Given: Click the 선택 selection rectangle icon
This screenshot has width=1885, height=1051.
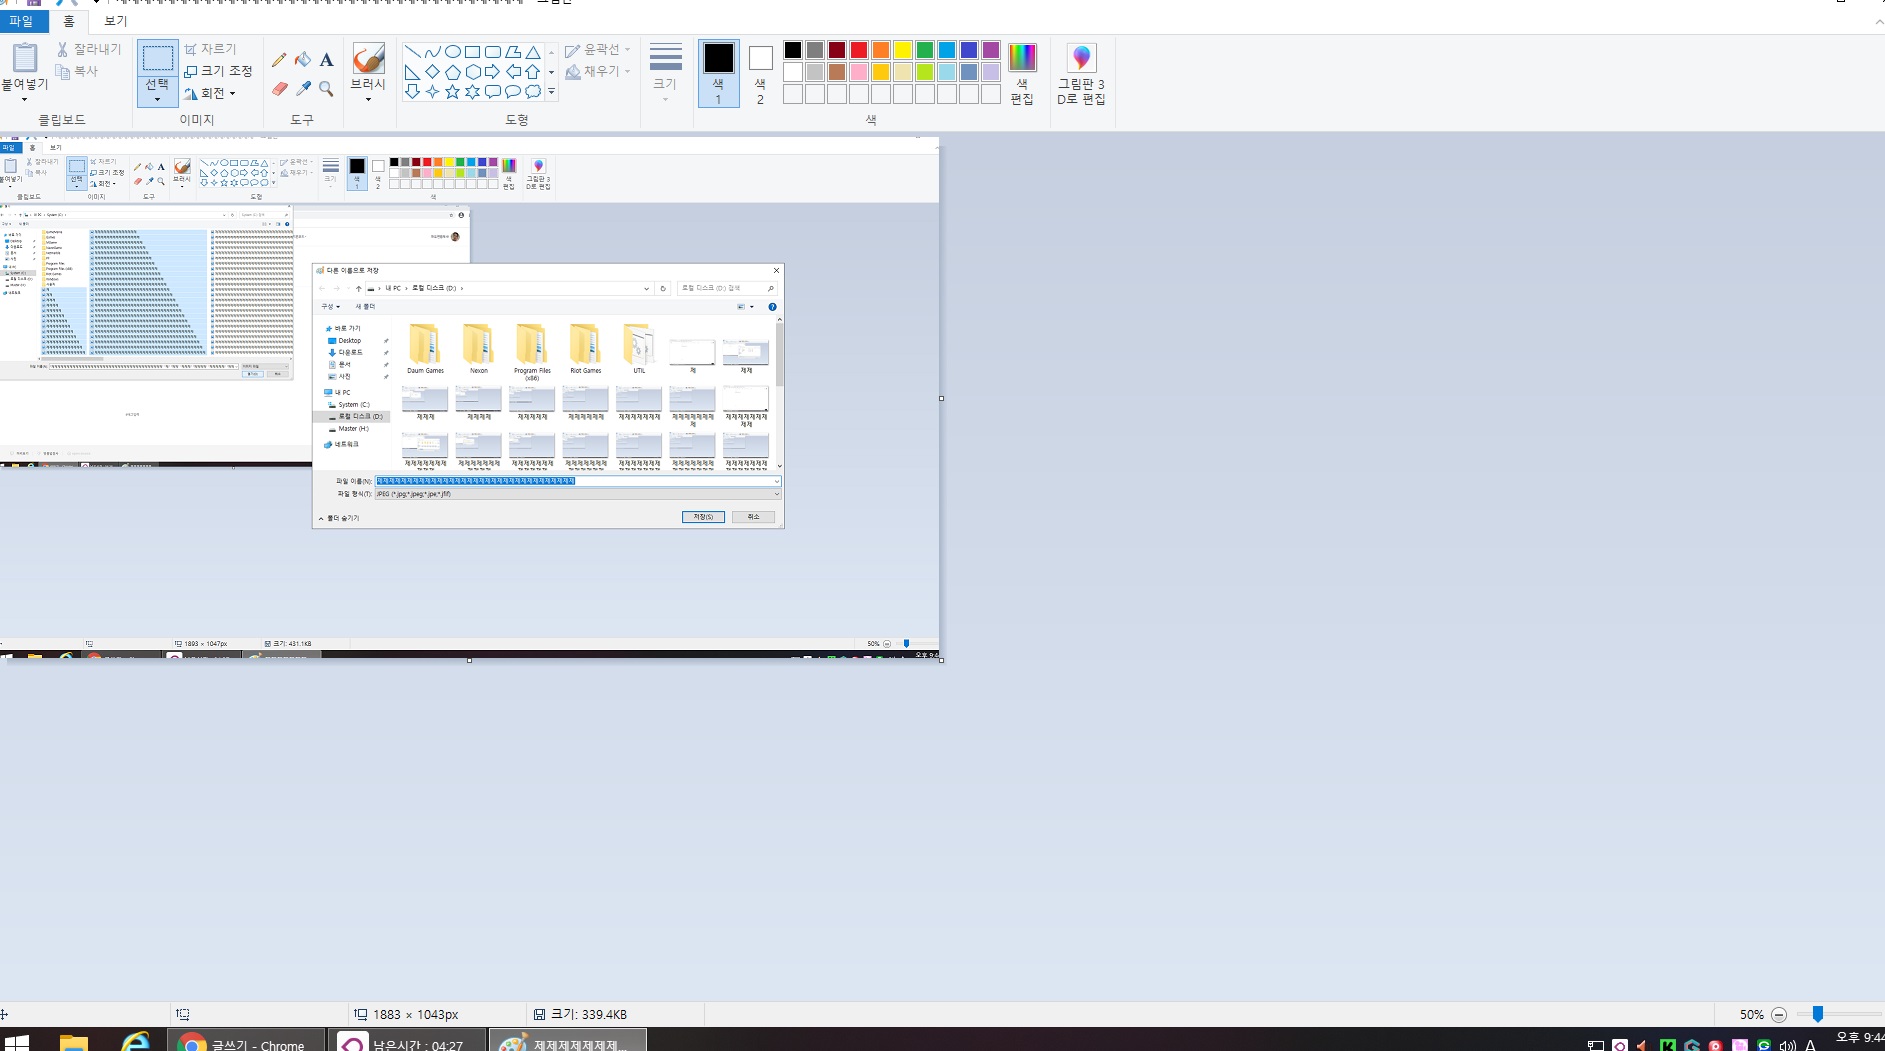Looking at the screenshot, I should (157, 58).
